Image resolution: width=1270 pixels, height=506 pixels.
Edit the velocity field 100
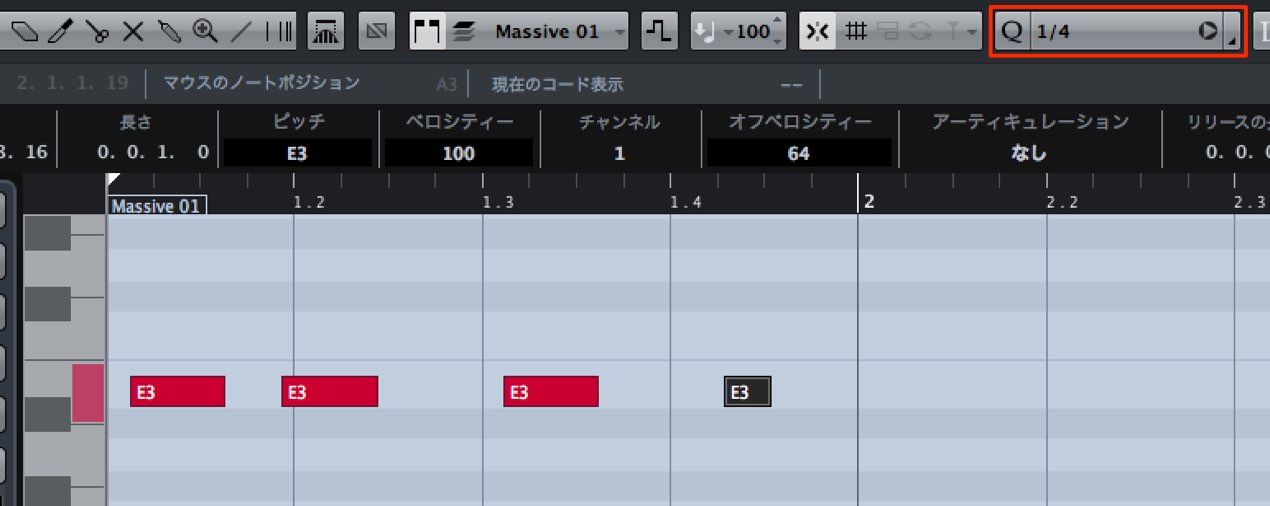[459, 153]
